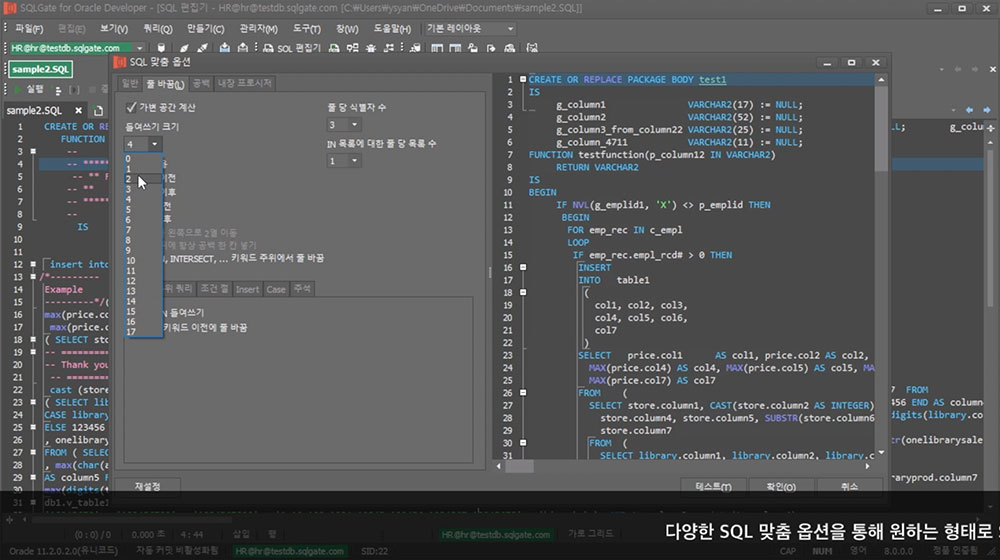This screenshot has width=1000, height=560.
Task: Click the database cylinder icon in toolbar
Action: pos(161,48)
